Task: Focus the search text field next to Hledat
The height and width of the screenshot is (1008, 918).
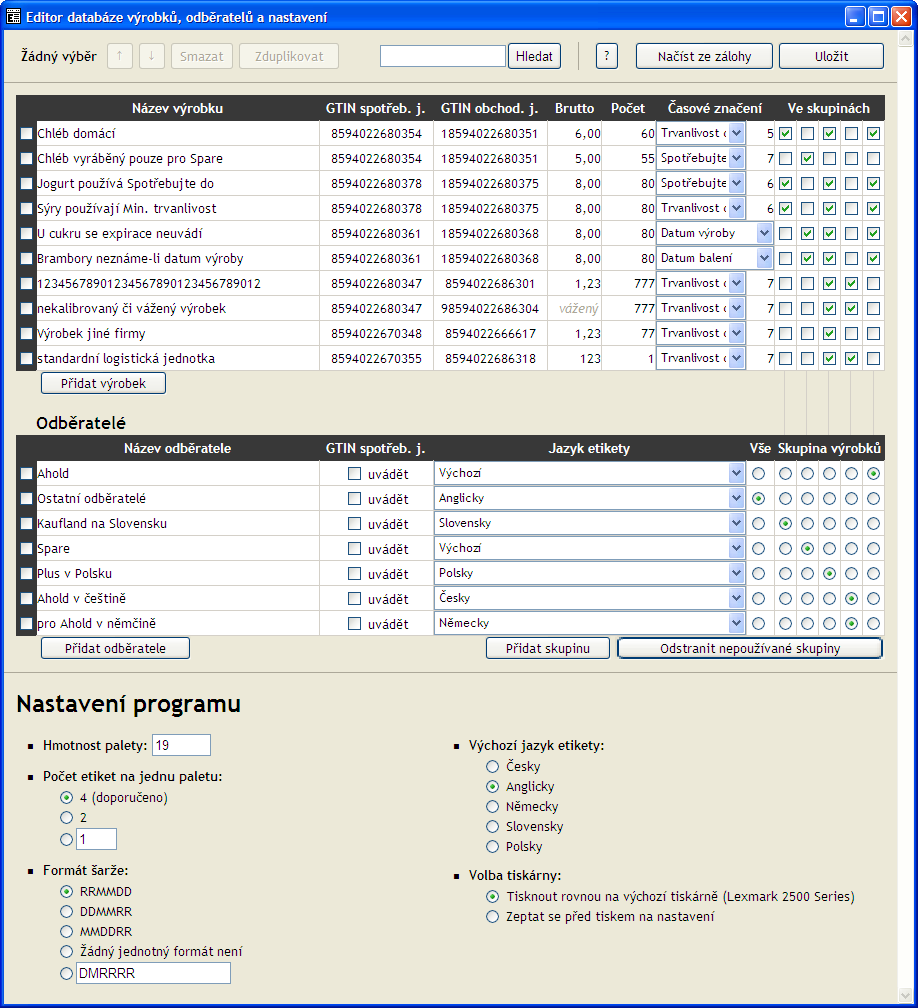Action: click(x=443, y=57)
